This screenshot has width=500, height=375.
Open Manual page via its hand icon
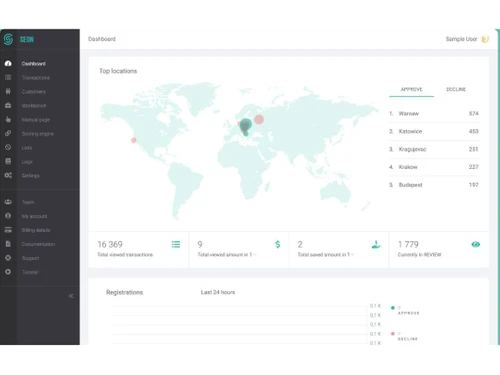coord(8,119)
